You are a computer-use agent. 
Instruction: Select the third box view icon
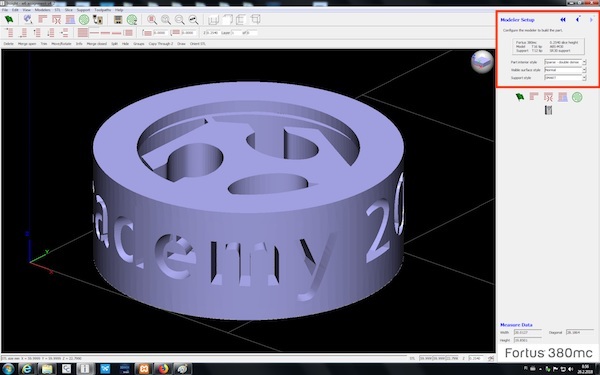[241, 19]
